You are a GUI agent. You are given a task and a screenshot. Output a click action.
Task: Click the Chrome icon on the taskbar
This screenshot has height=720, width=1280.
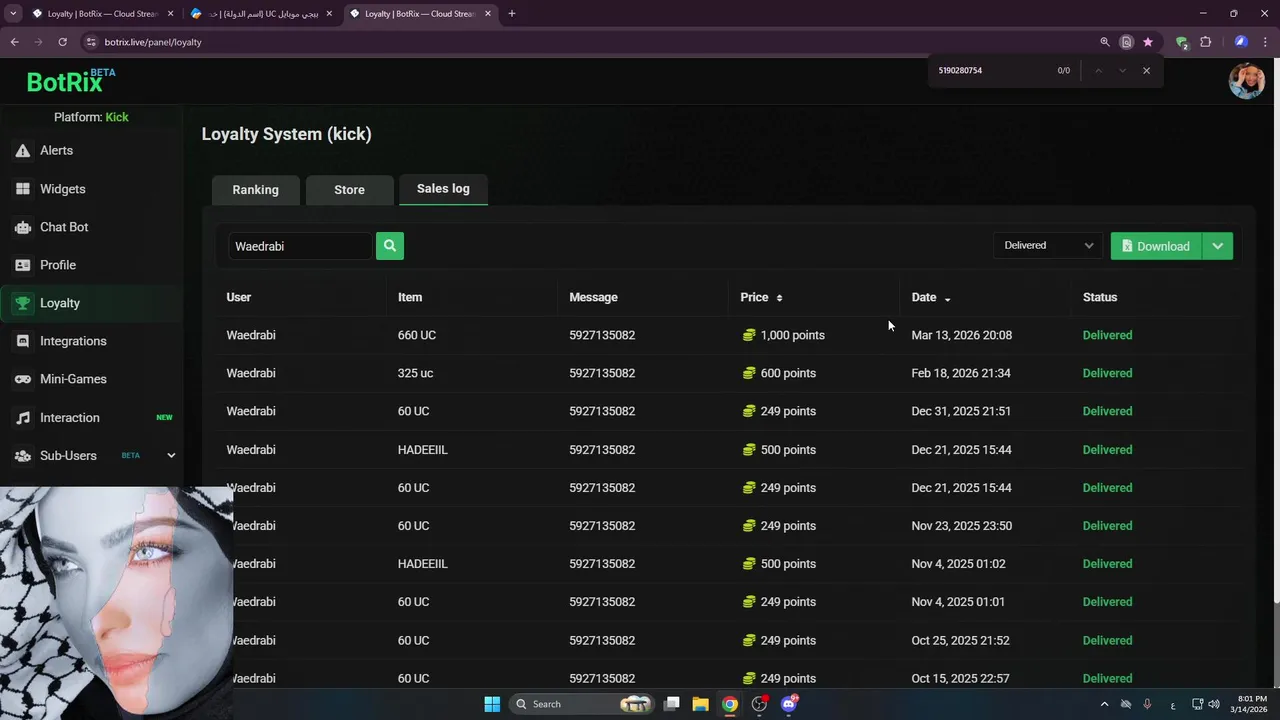pyautogui.click(x=730, y=704)
